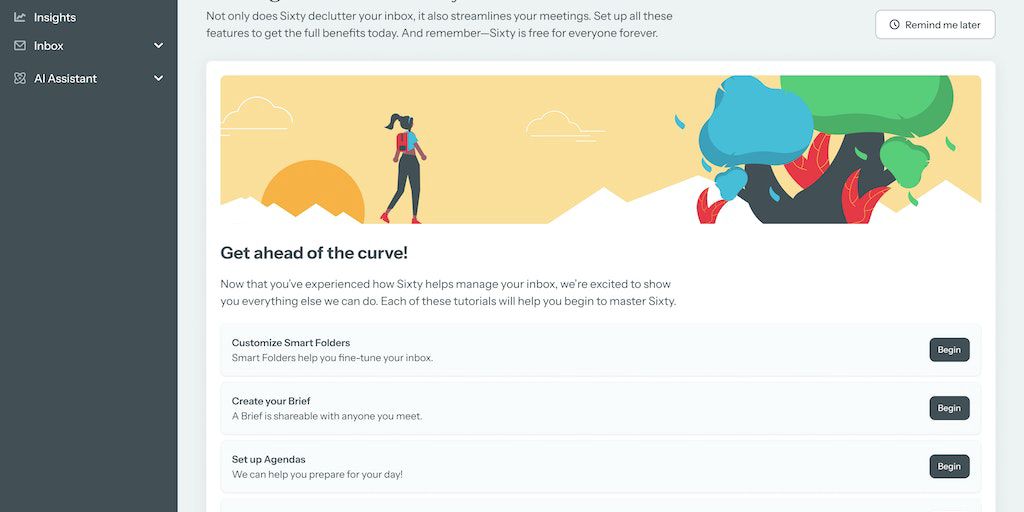This screenshot has height=512, width=1024.
Task: Click the Customize Smart Folders title
Action: pos(291,343)
